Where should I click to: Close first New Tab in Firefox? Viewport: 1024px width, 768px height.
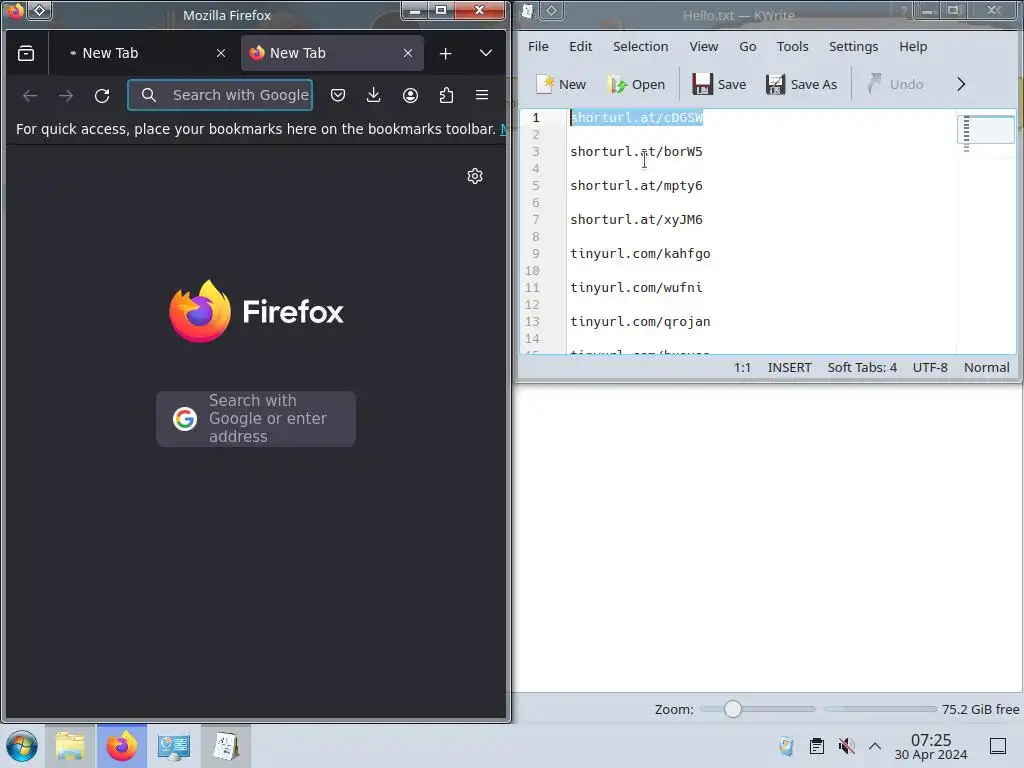pos(221,54)
